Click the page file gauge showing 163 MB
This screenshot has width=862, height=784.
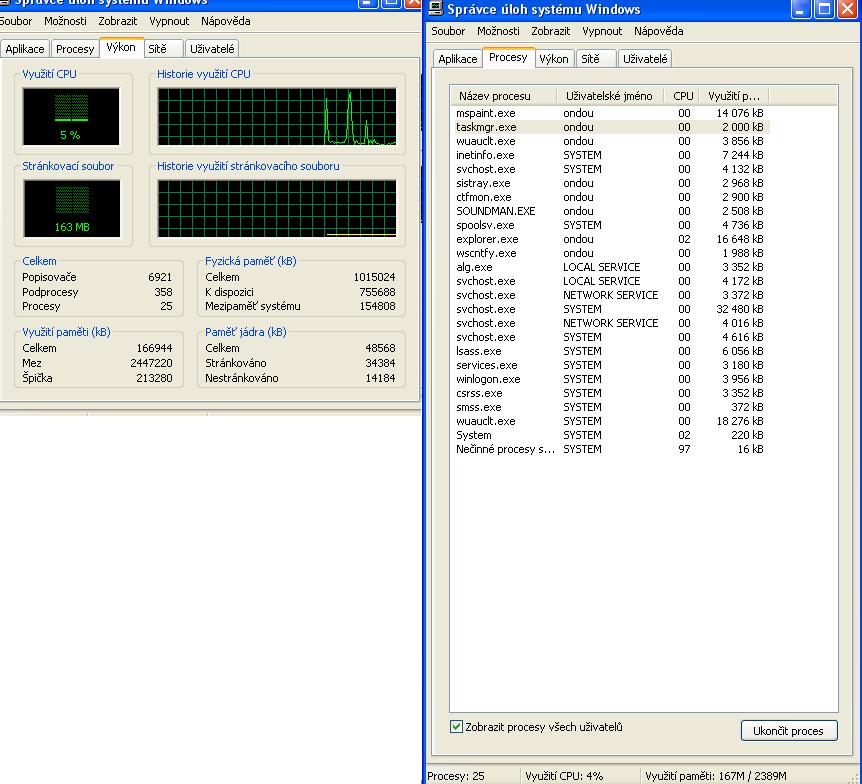tap(71, 209)
